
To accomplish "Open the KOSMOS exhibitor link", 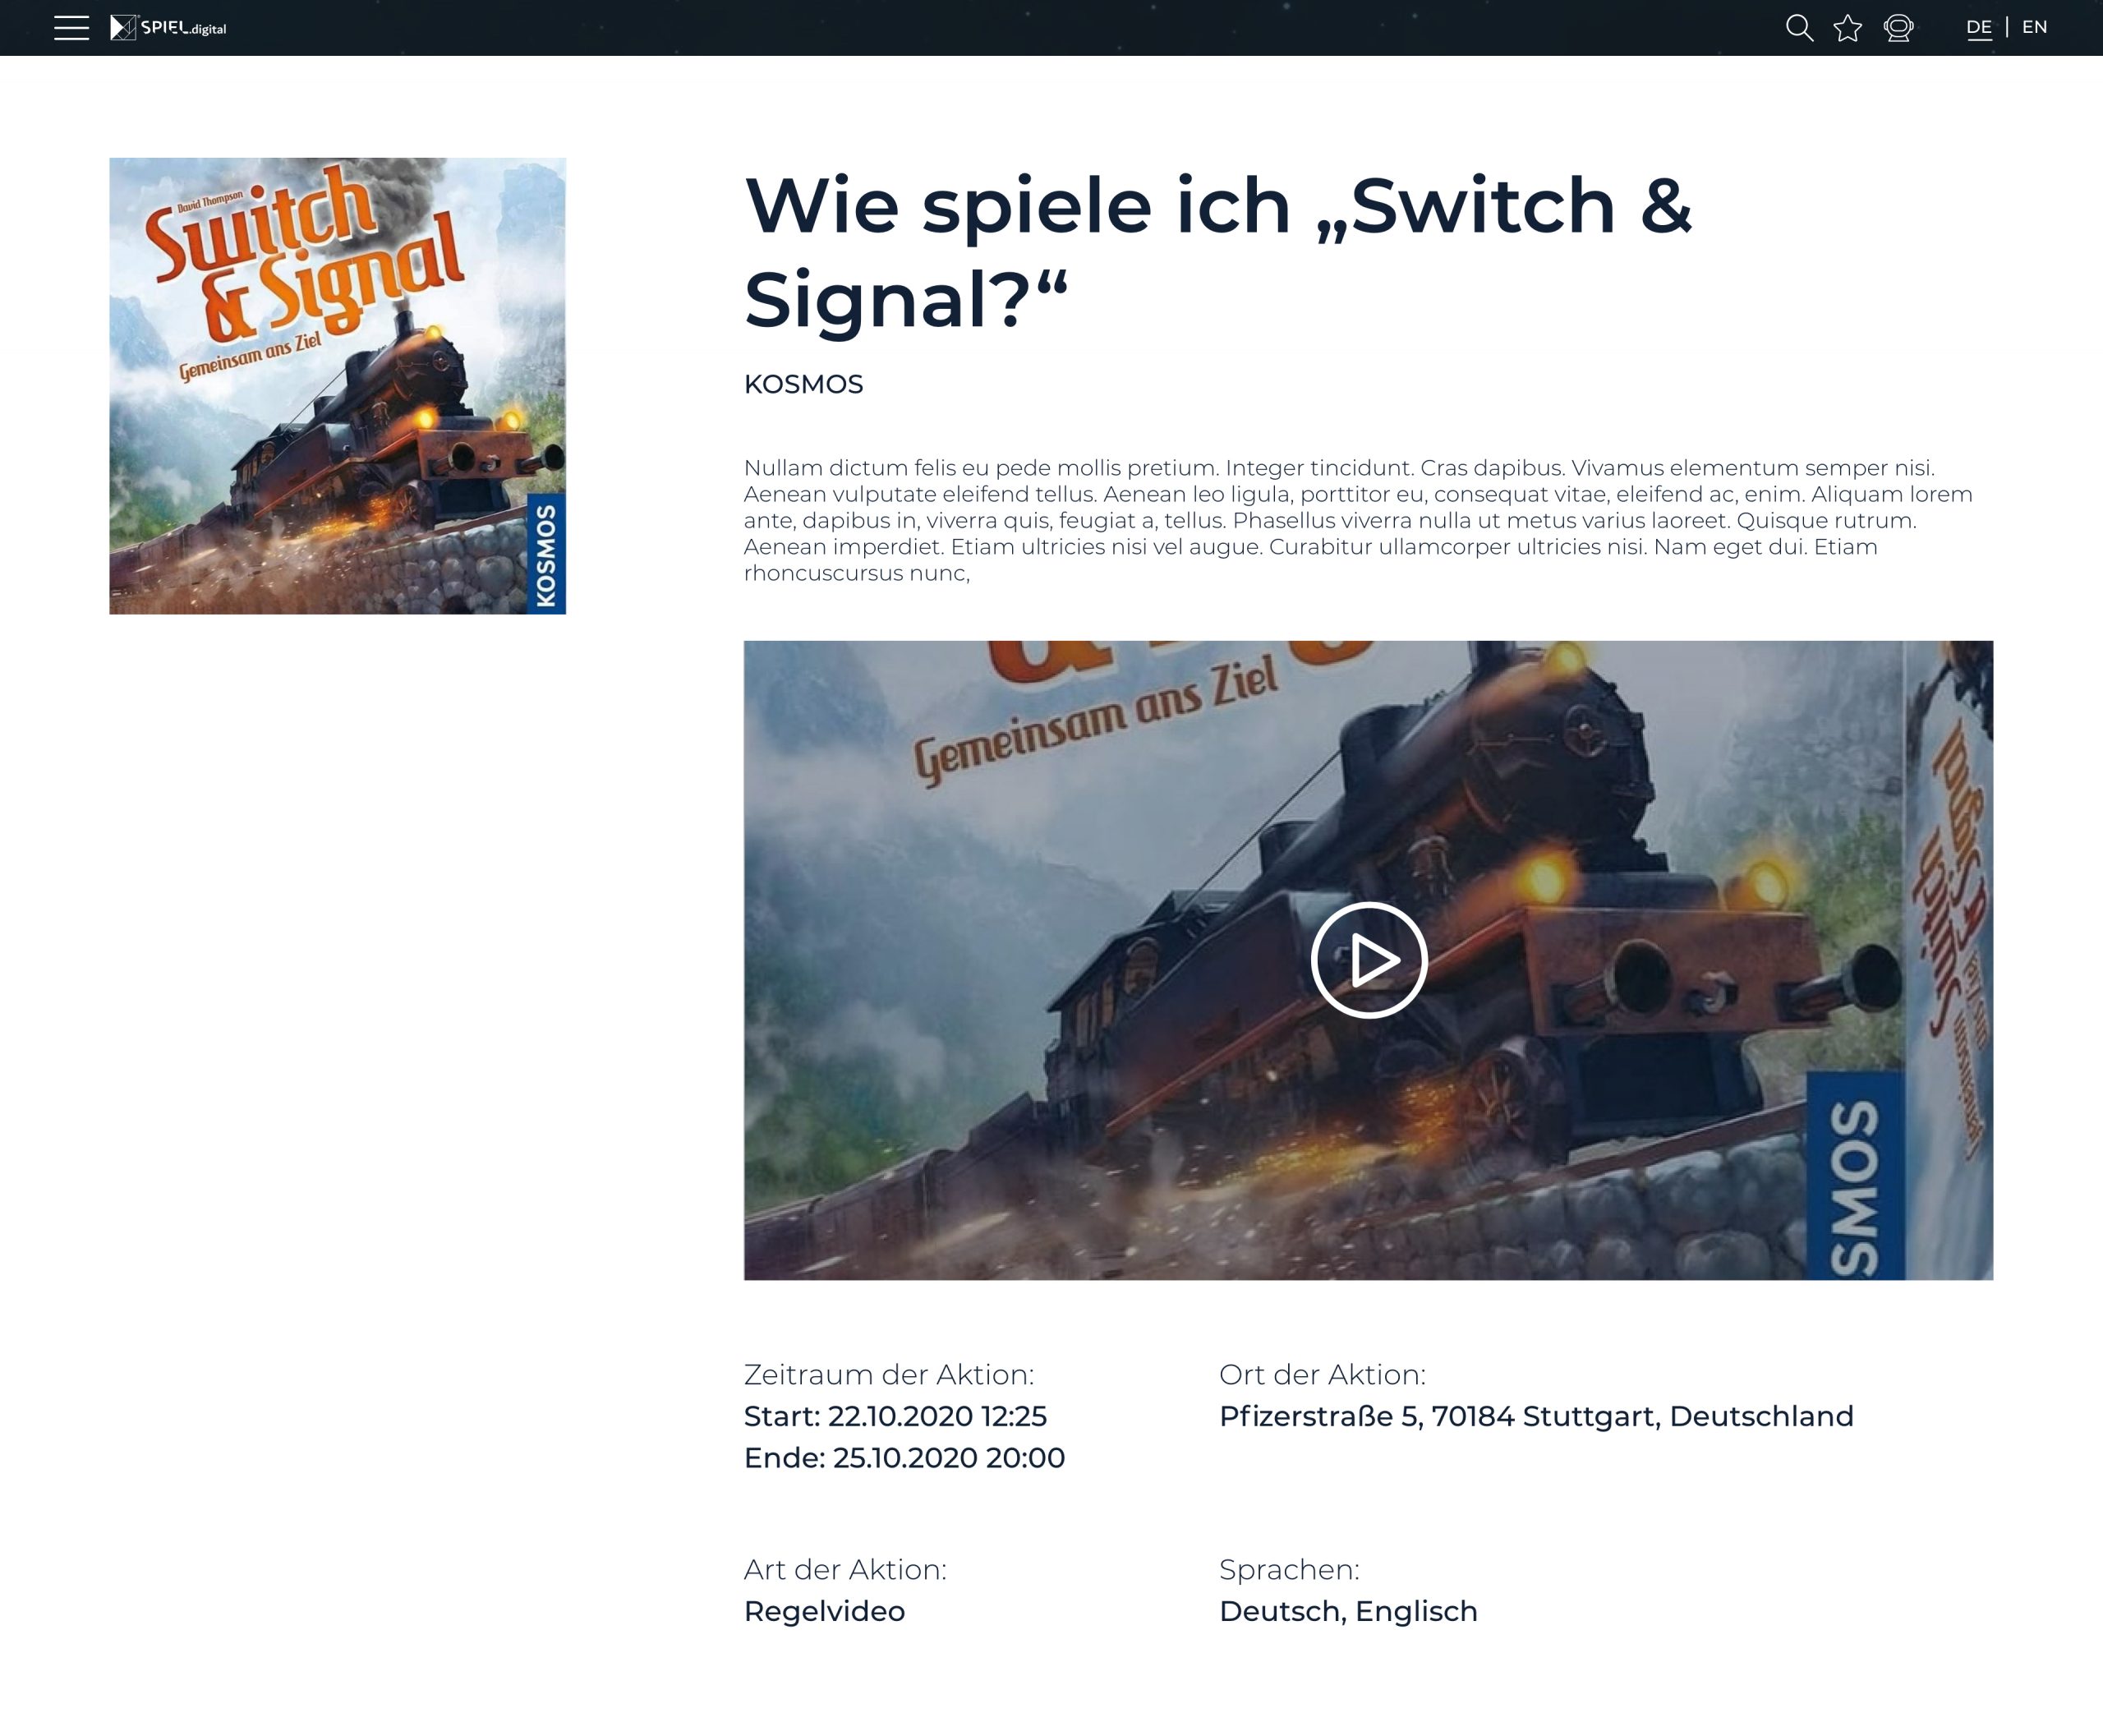I will [803, 385].
